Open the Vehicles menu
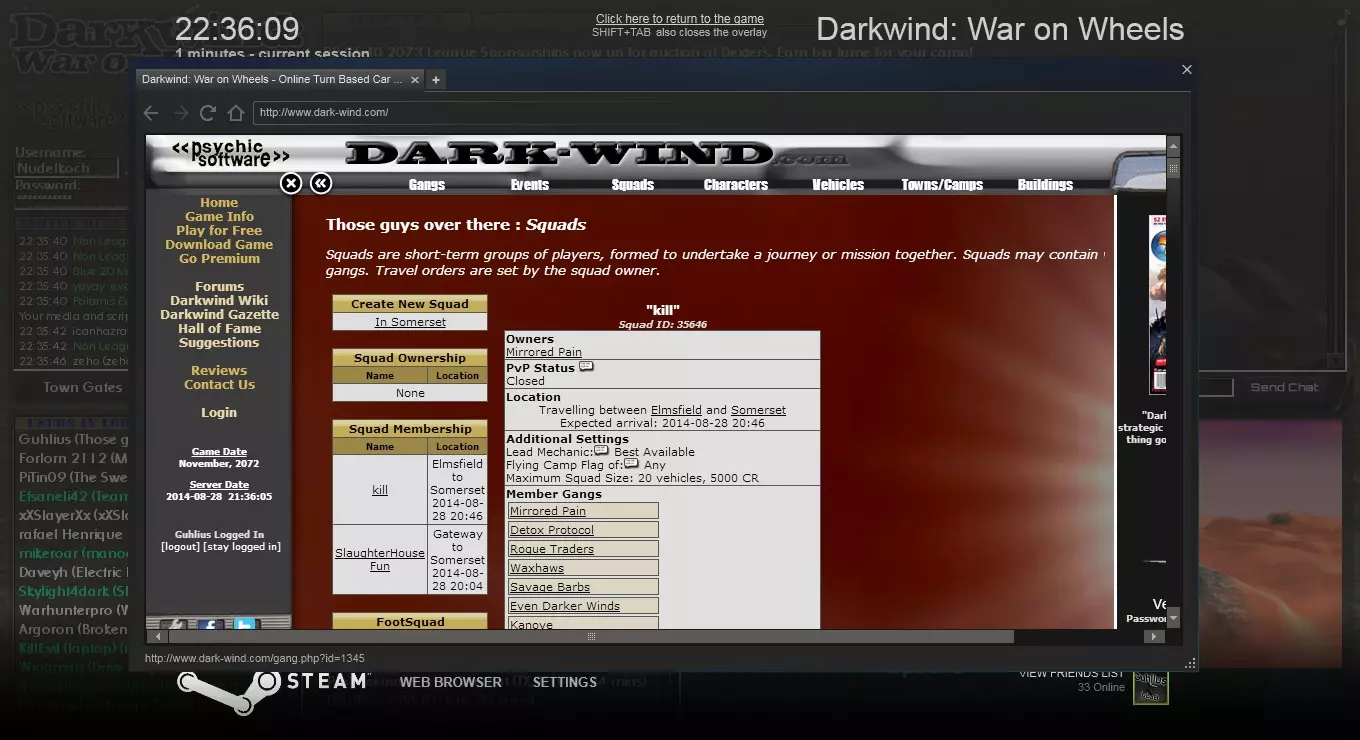This screenshot has height=740, width=1360. 838,185
